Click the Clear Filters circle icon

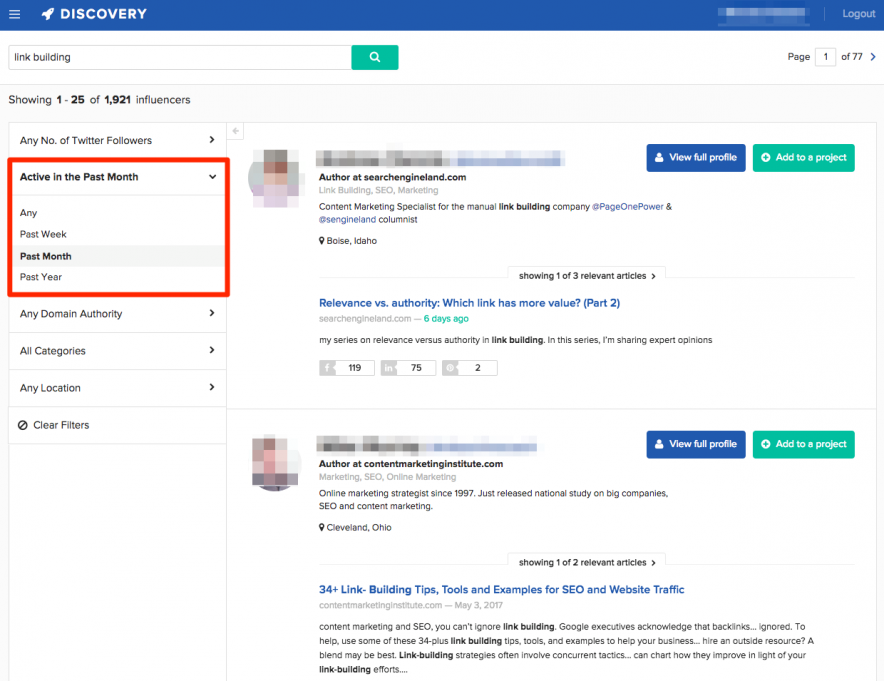[x=23, y=425]
